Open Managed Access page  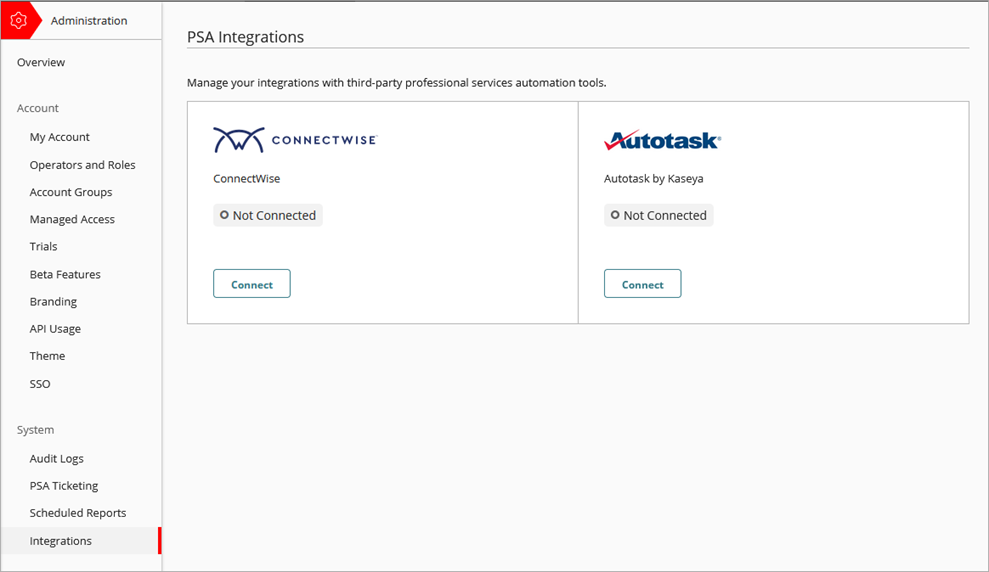coord(72,219)
